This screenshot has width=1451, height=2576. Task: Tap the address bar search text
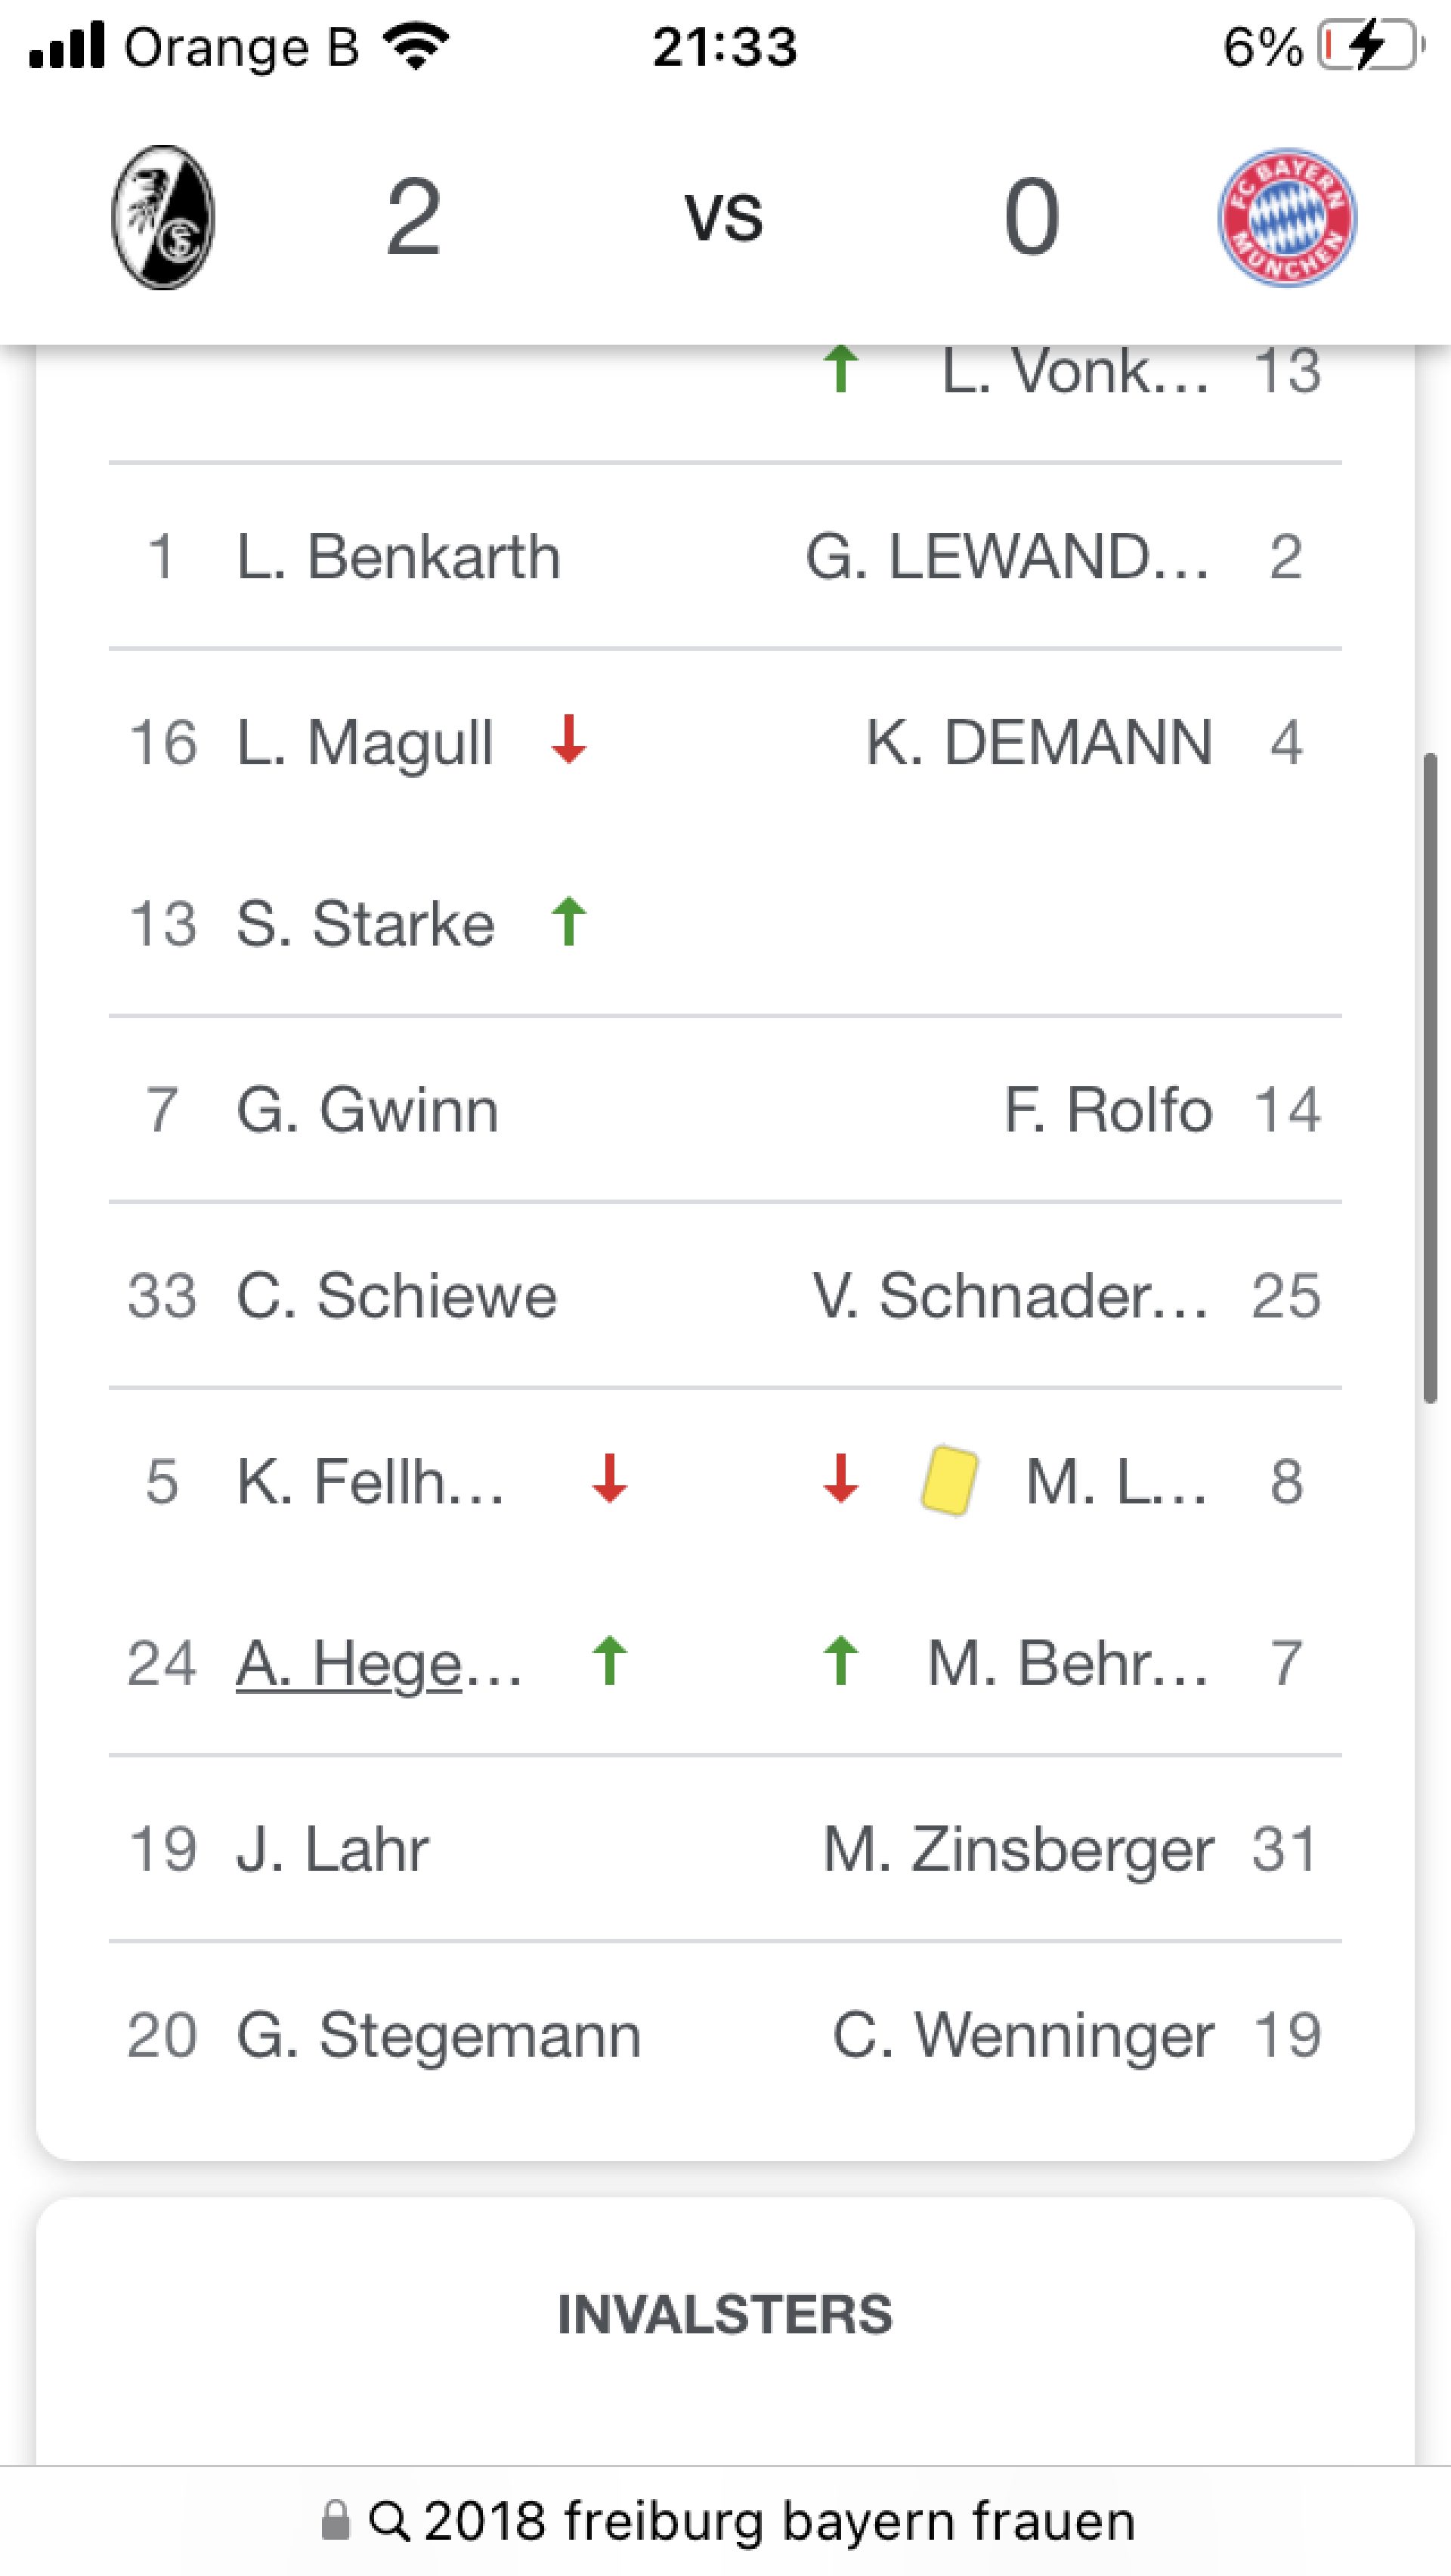tap(779, 2521)
